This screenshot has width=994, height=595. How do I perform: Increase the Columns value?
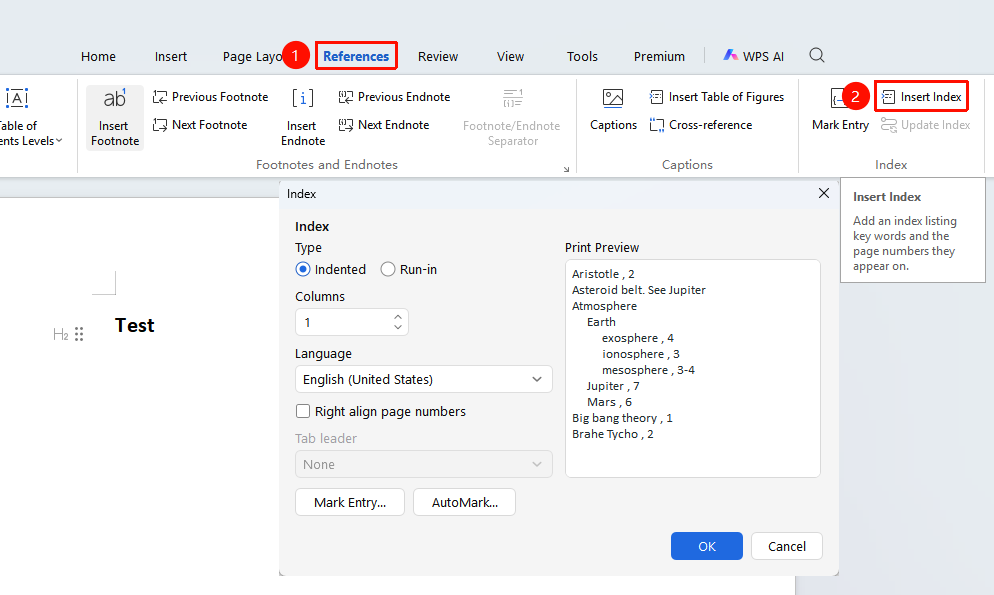(x=397, y=317)
